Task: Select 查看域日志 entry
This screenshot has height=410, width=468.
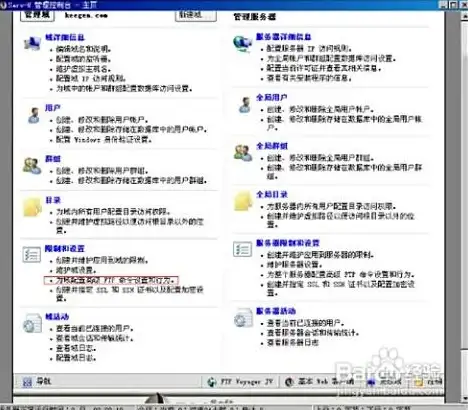Action: pos(76,348)
